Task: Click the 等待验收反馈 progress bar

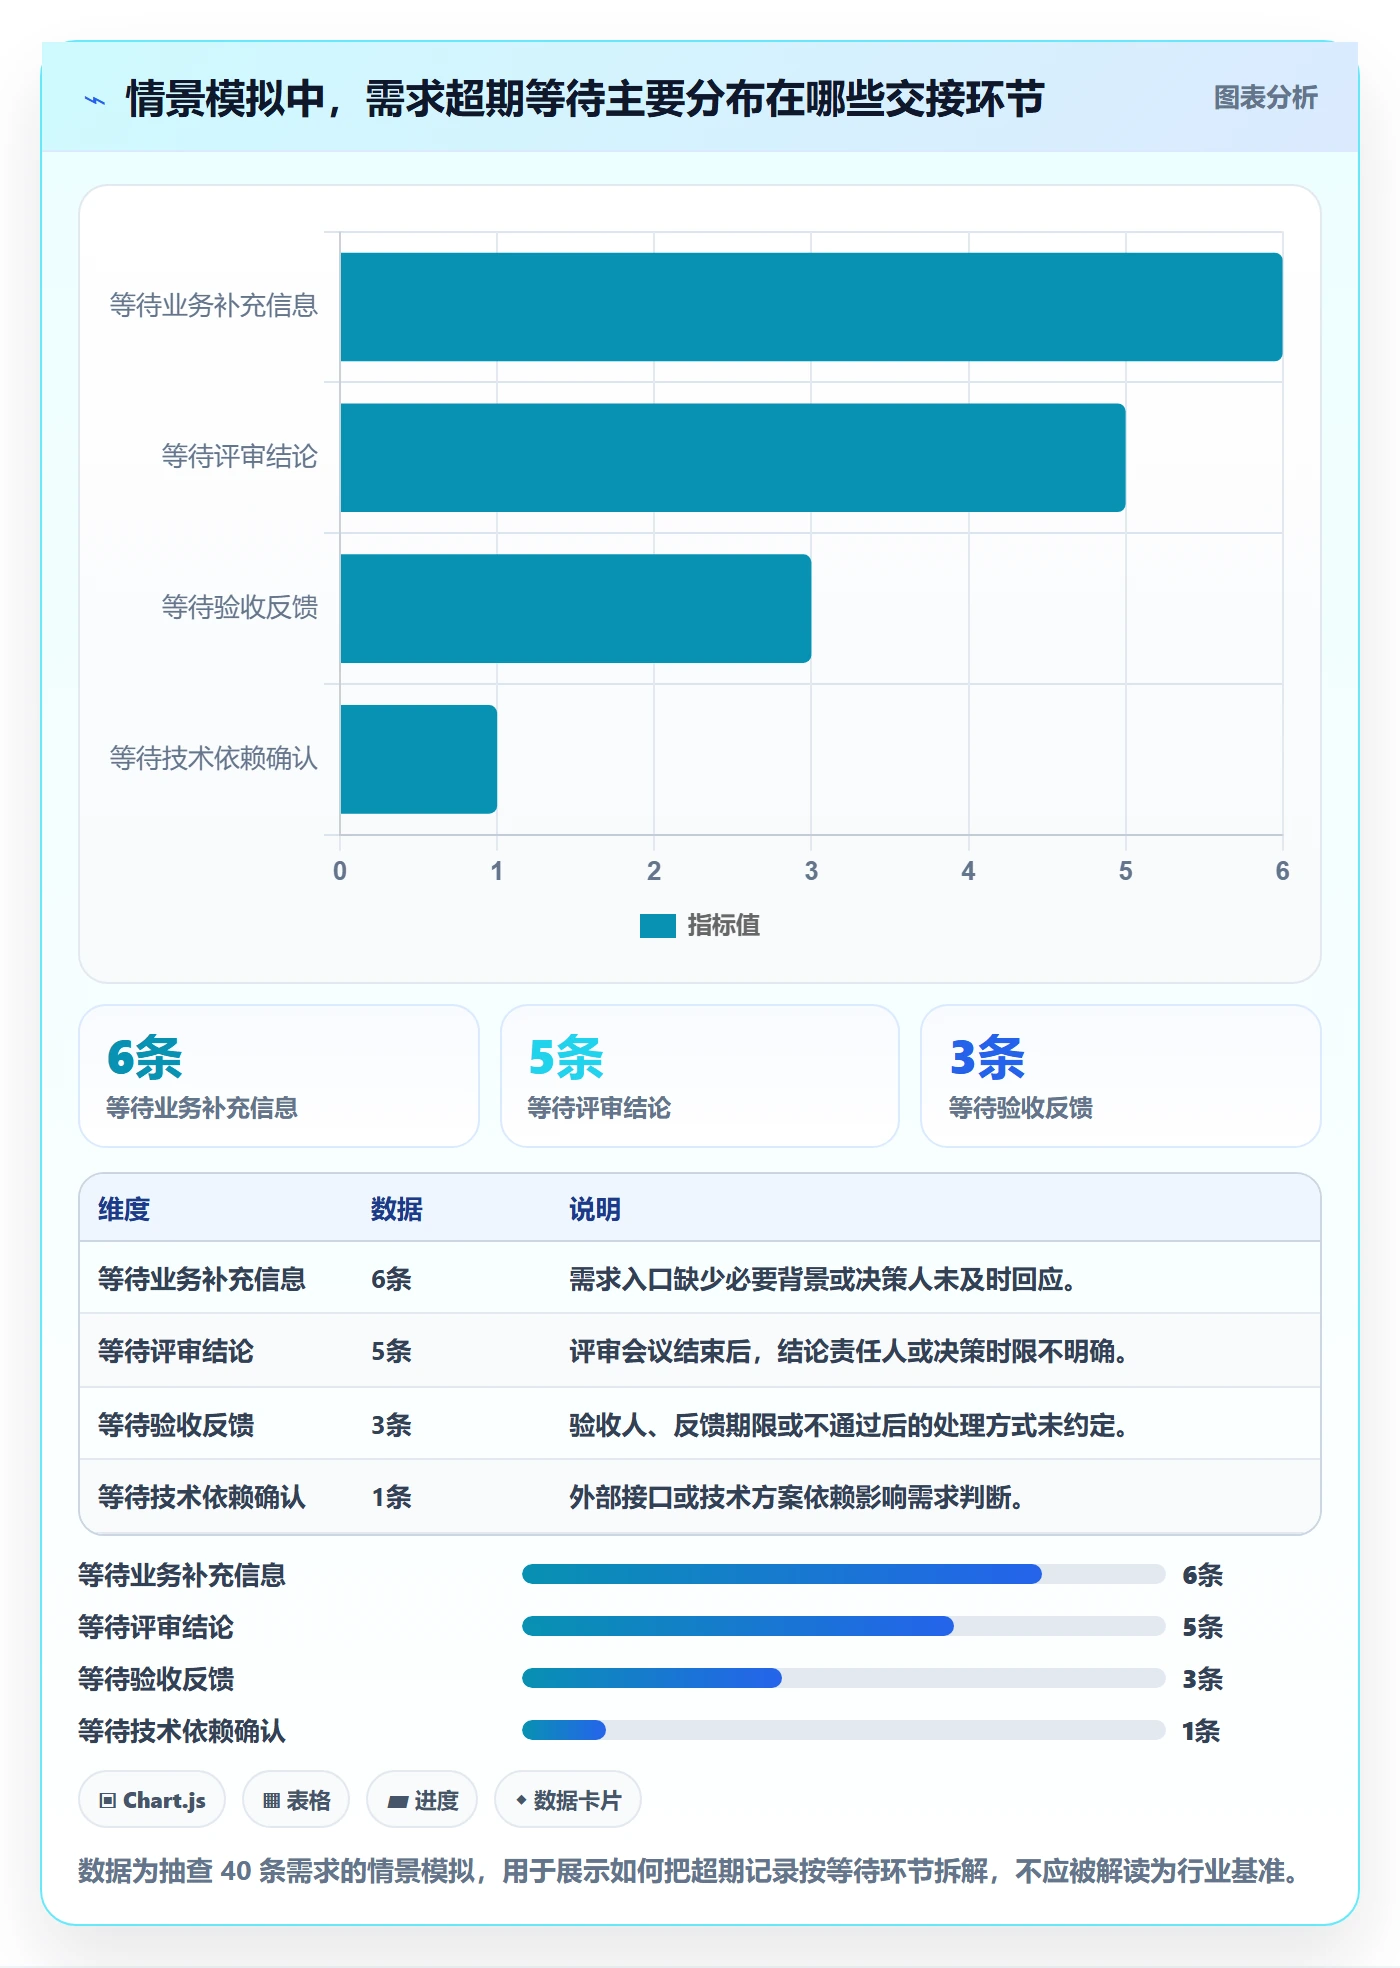Action: coord(844,1678)
